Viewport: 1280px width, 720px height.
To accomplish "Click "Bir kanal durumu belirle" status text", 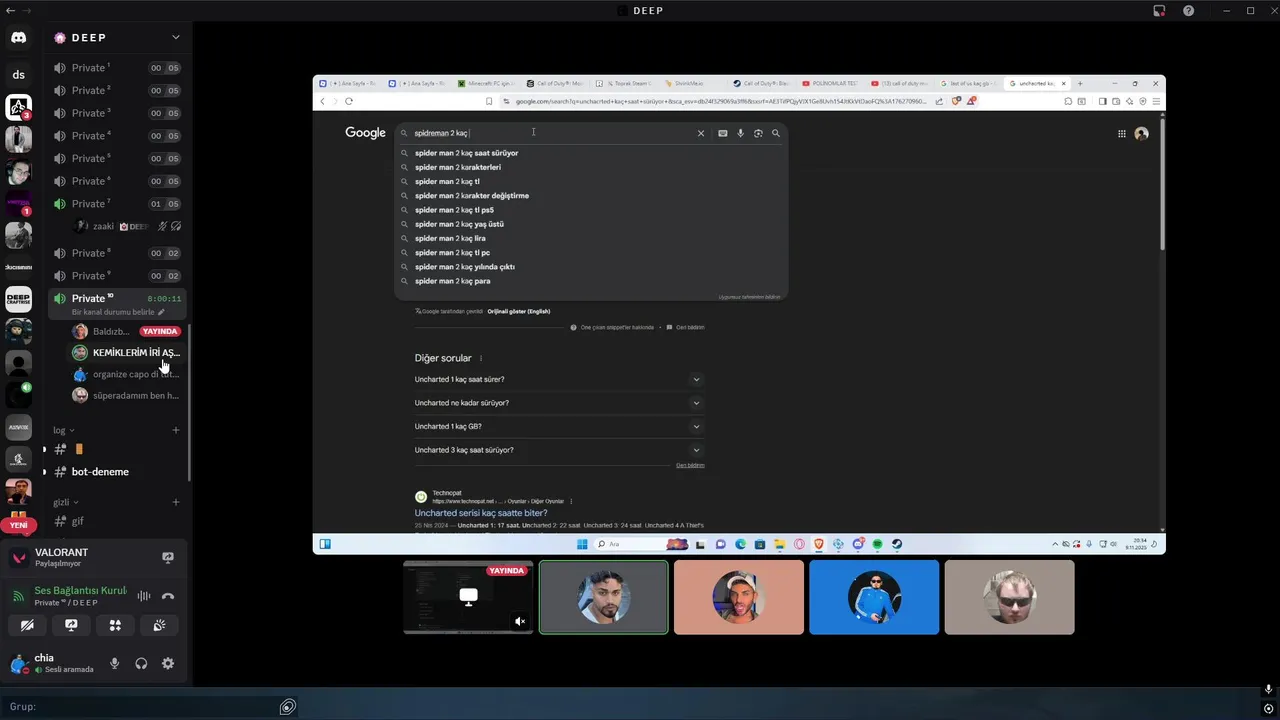I will click(x=113, y=312).
